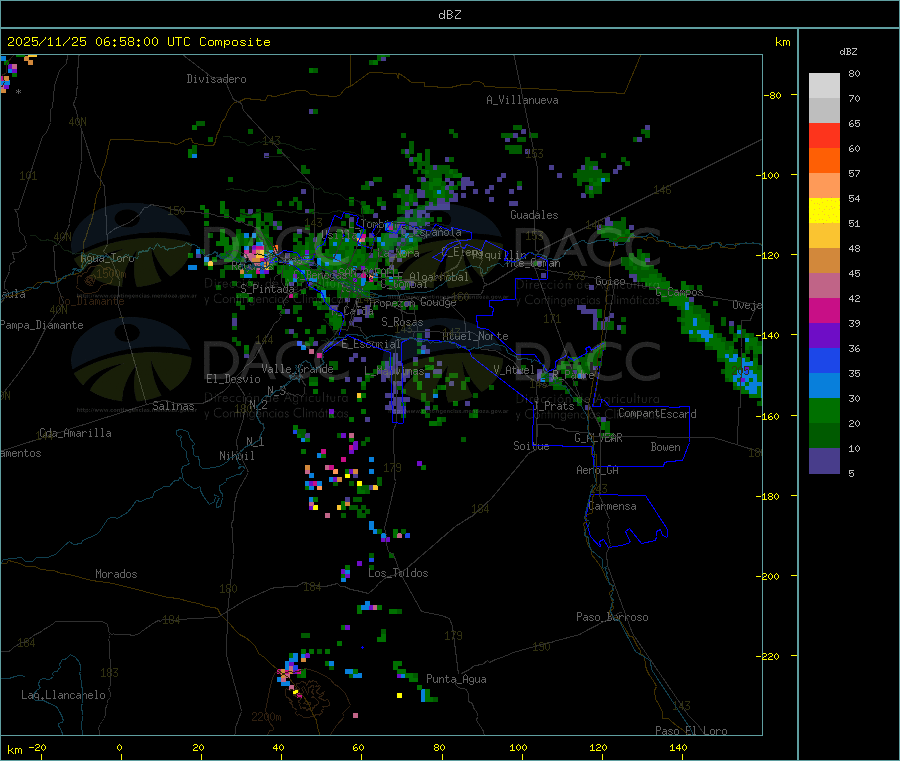Click the Algarrobal place label
This screenshot has width=900, height=761.
coord(439,277)
